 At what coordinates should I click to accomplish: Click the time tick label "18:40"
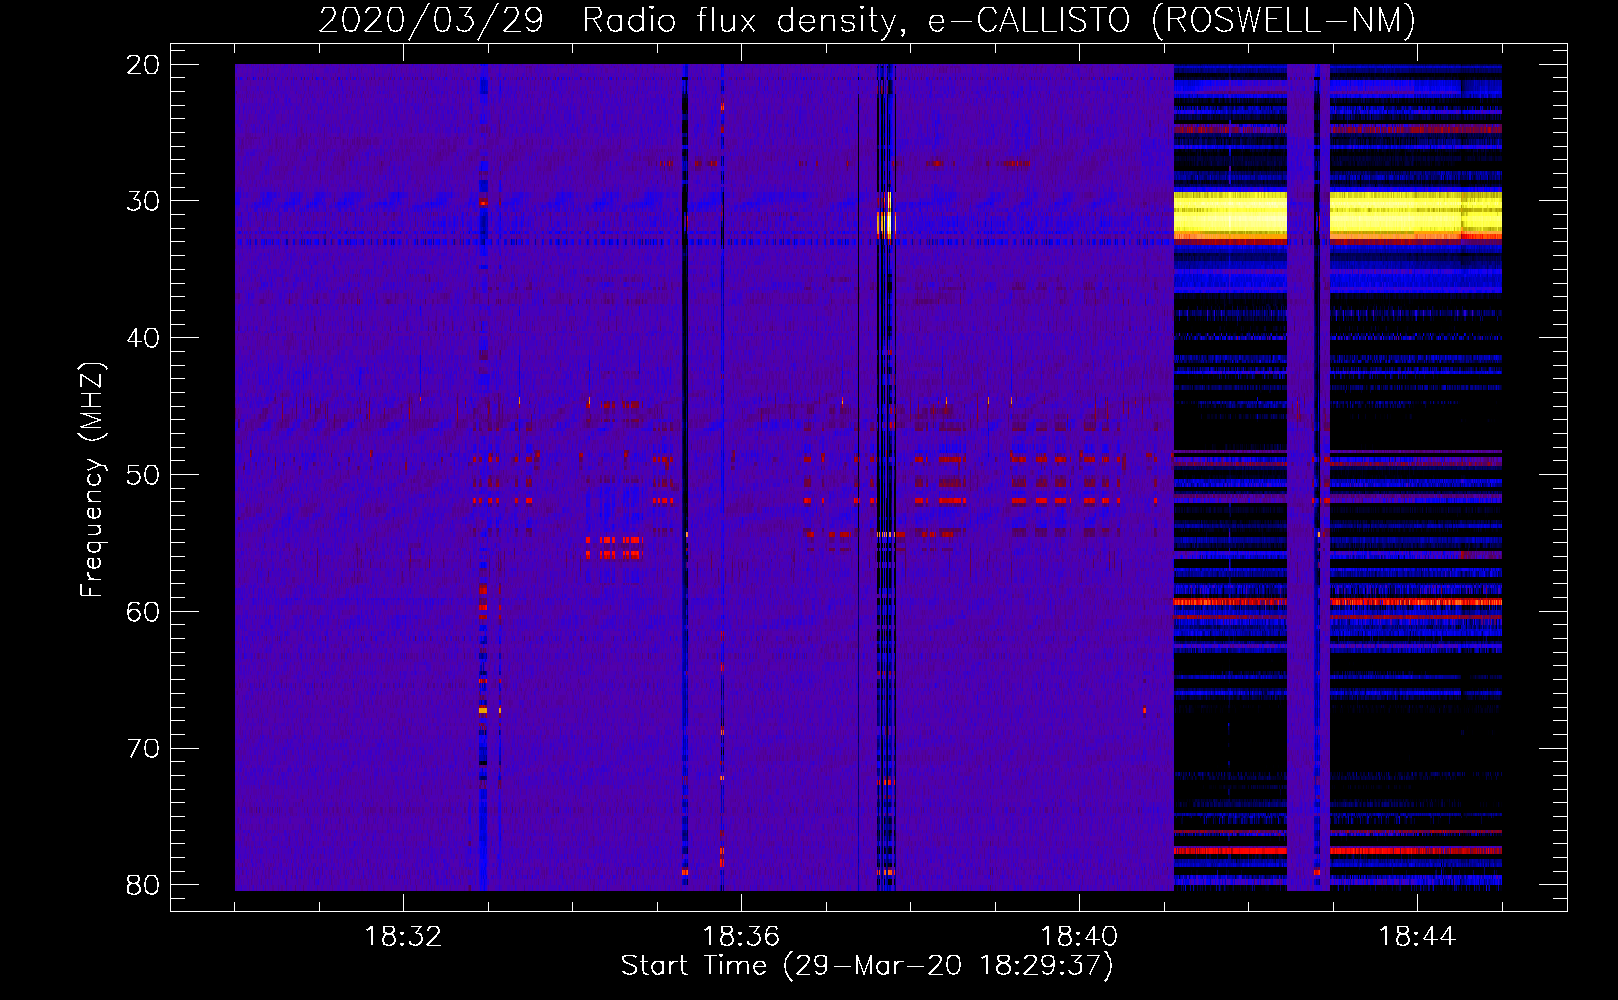click(1079, 937)
